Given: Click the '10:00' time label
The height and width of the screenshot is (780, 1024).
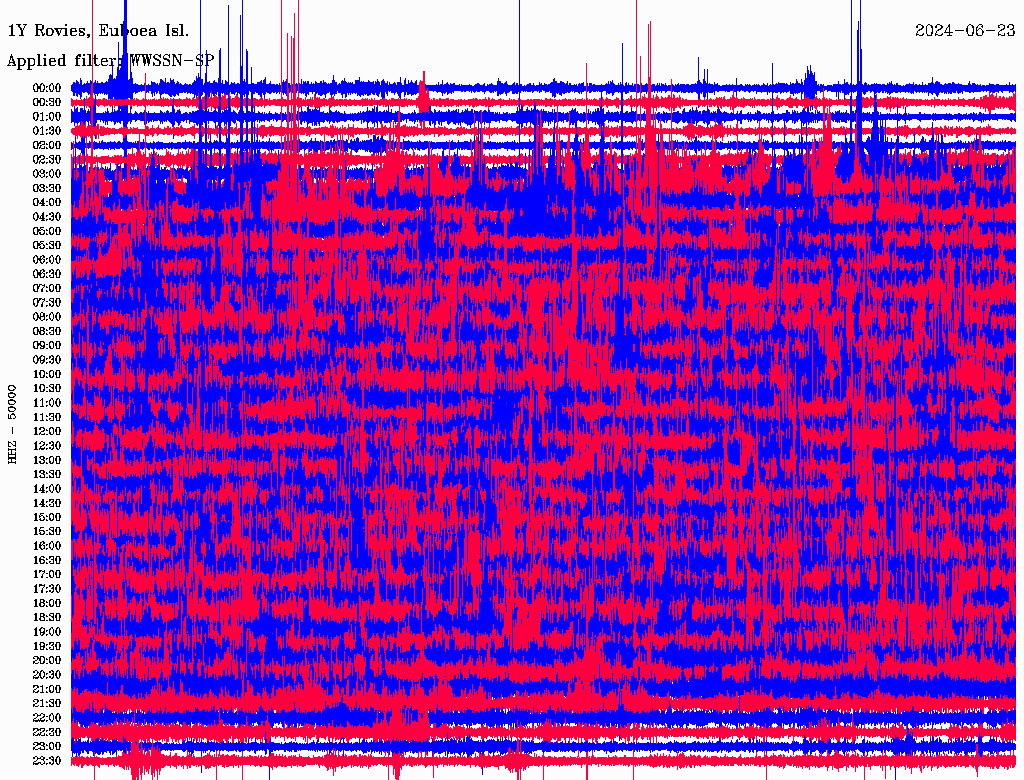Looking at the screenshot, I should [47, 374].
